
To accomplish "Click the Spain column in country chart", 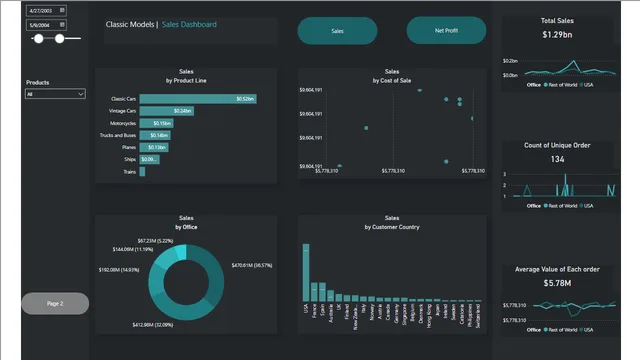I will [322, 292].
